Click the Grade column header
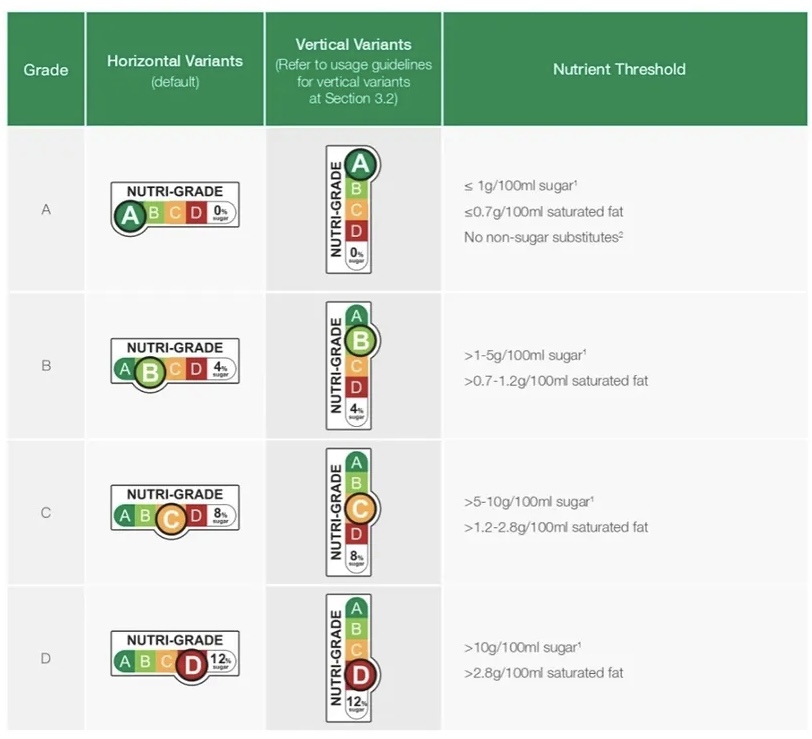 click(x=46, y=70)
